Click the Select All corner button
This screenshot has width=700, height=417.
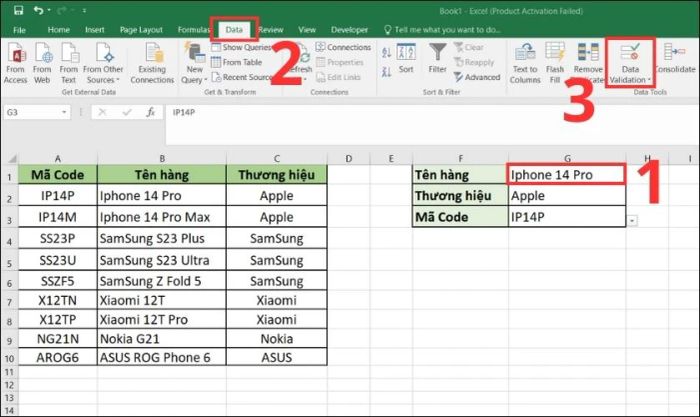pos(10,158)
